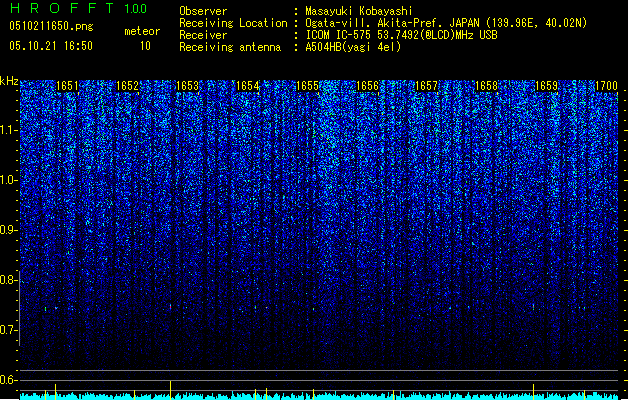Click the Receiving Location value line

[446, 23]
